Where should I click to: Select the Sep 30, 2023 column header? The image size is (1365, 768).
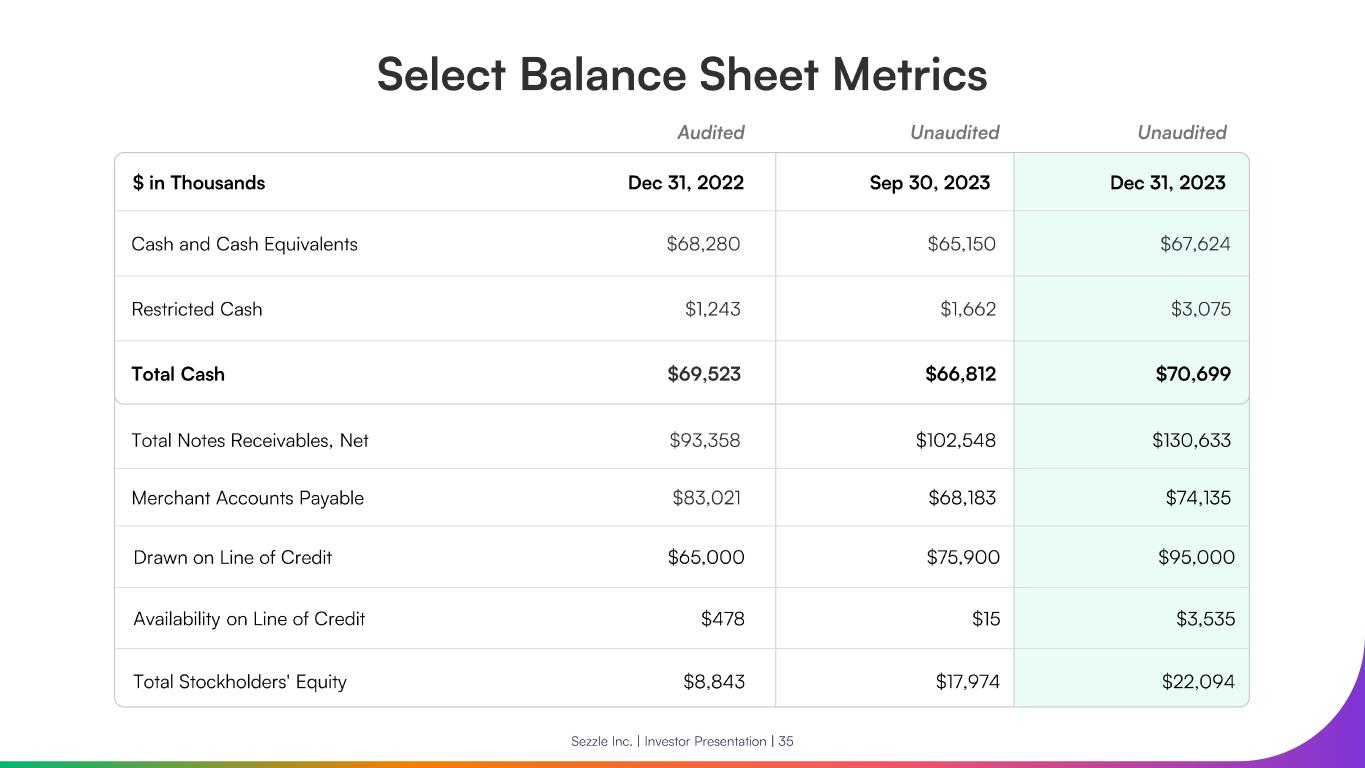point(930,183)
